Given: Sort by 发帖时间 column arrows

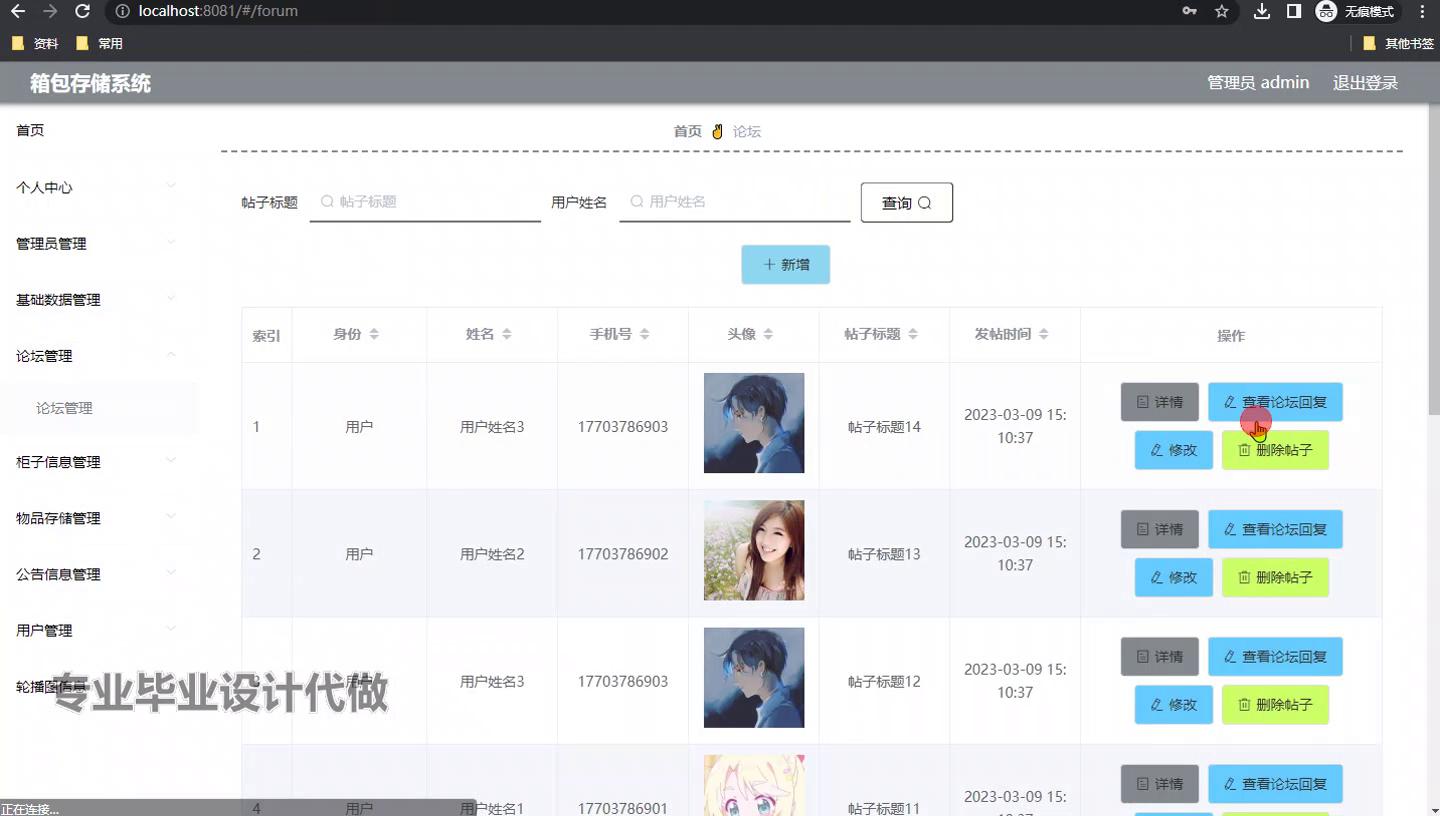Looking at the screenshot, I should [1043, 334].
